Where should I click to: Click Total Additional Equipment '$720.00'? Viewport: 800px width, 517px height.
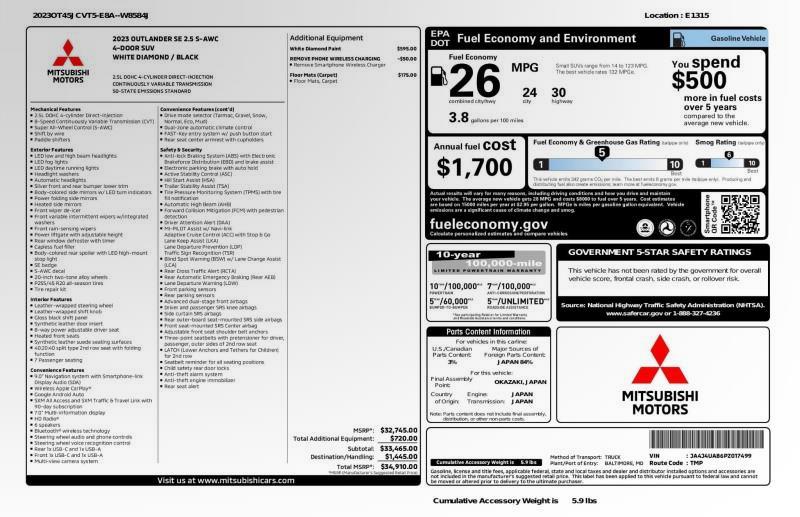tap(404, 438)
